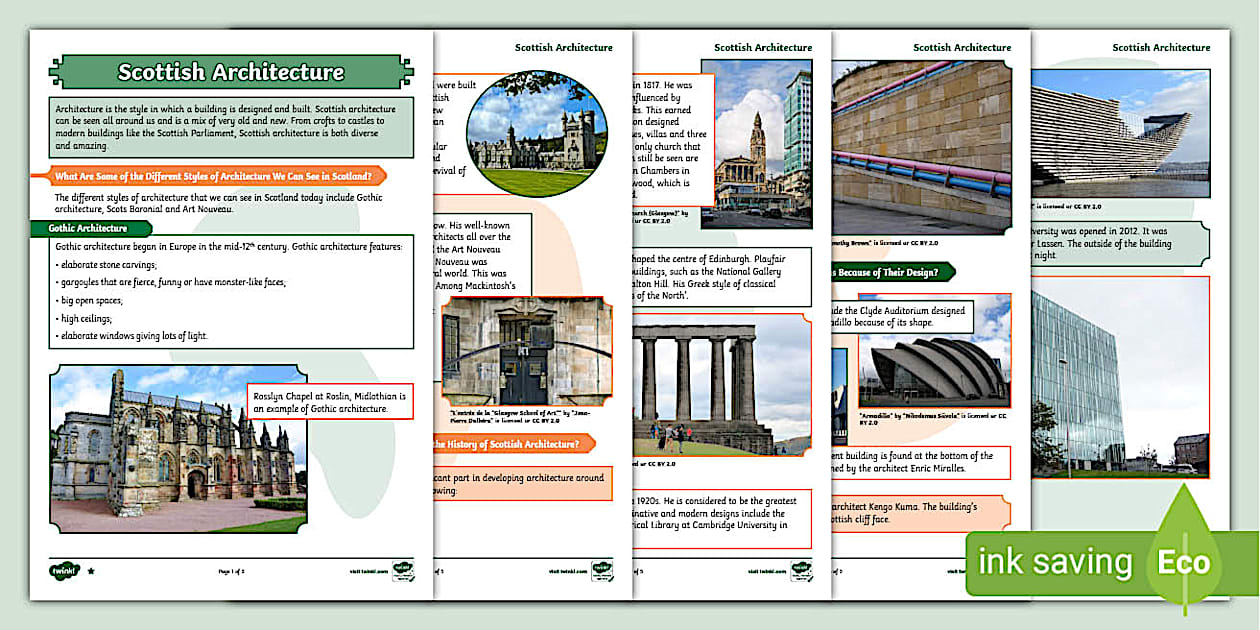1260x630 pixels.
Task: Click the star icon beside the Twinkl logo
Action: coord(92,571)
